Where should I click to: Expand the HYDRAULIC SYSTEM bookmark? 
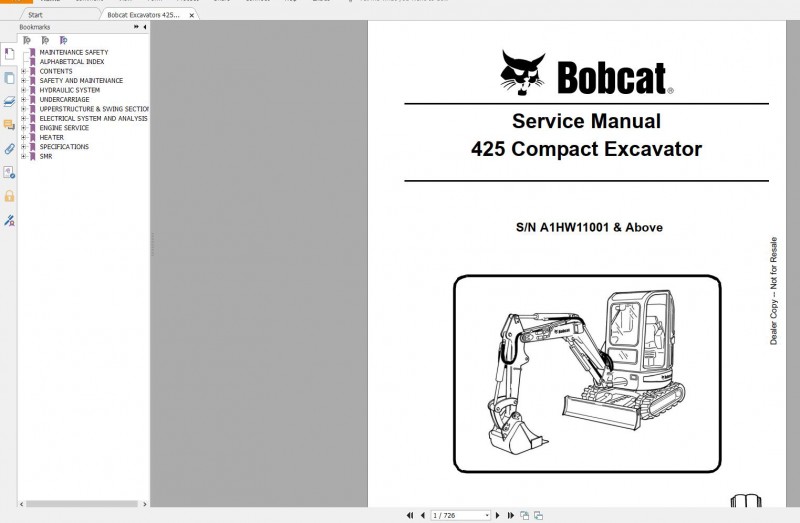tap(23, 90)
